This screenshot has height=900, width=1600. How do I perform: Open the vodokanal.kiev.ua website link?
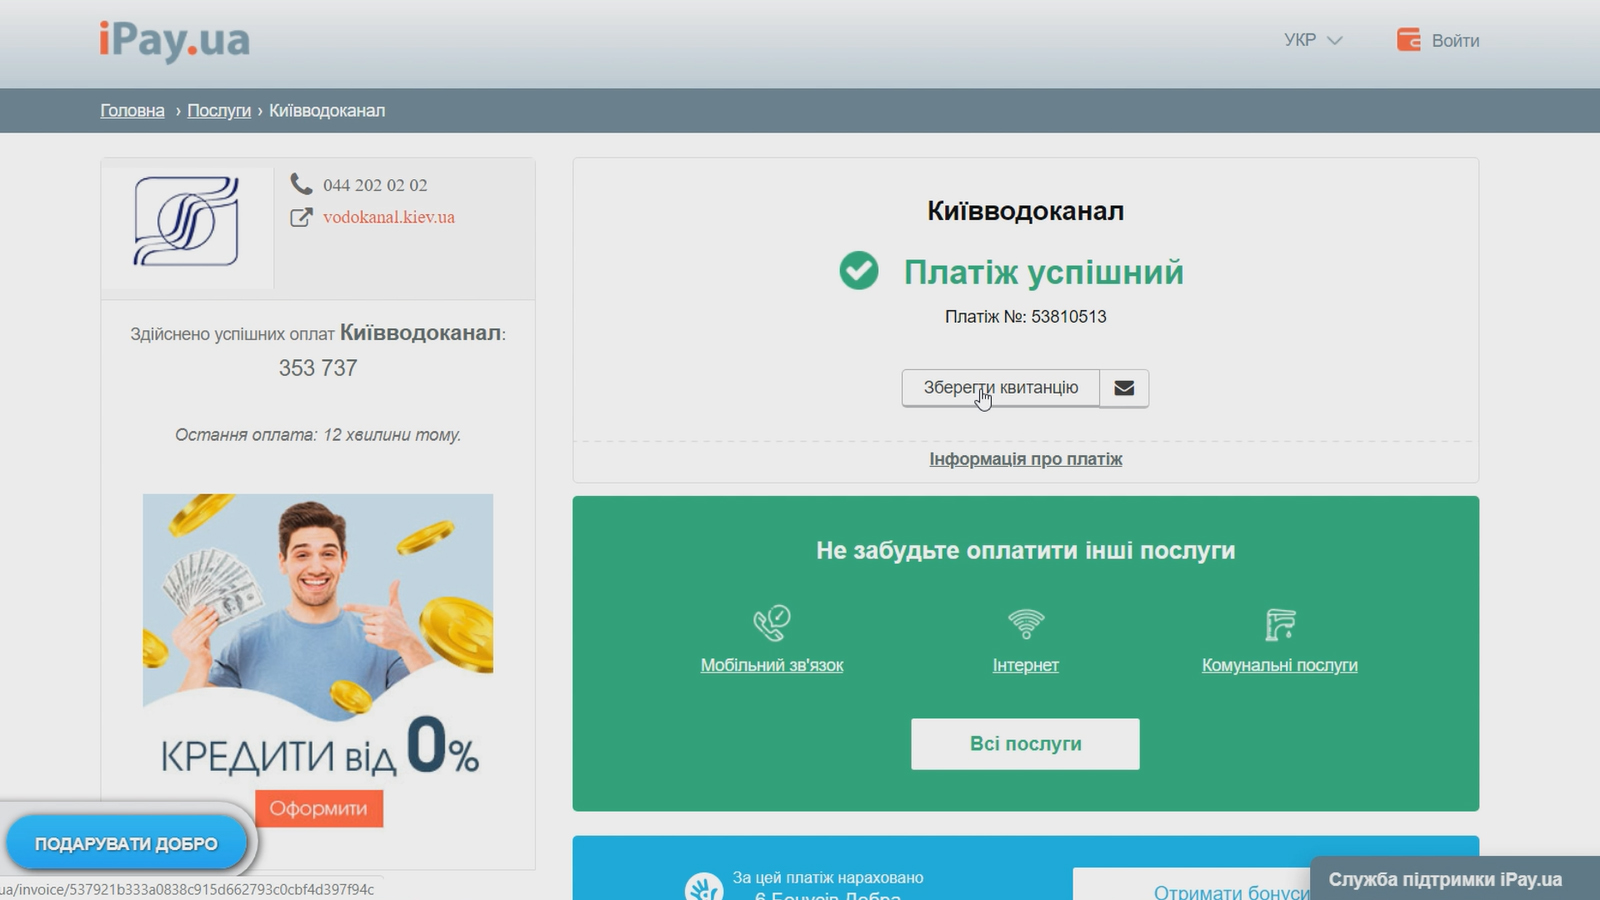[388, 217]
